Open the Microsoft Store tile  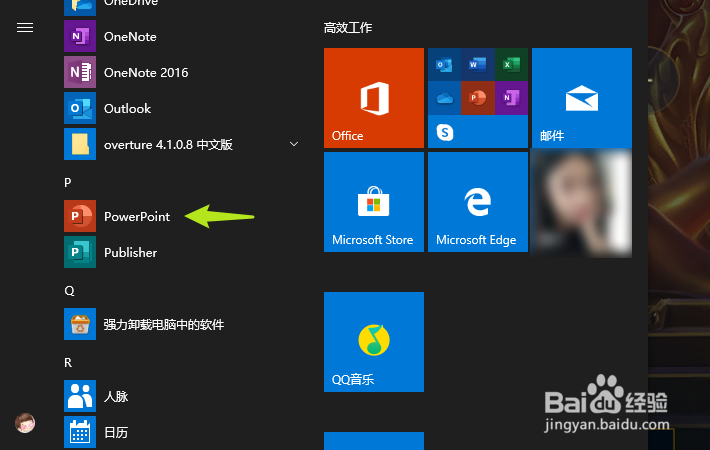(374, 202)
